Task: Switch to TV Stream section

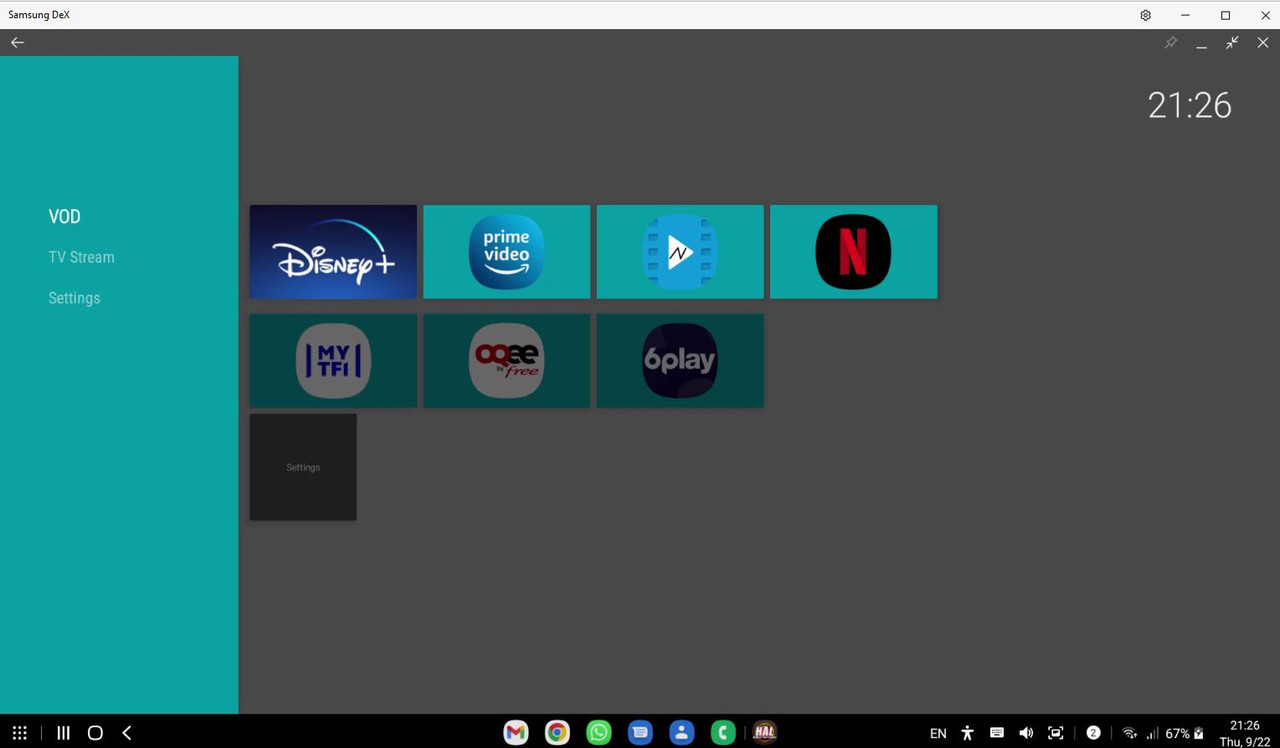Action: pos(82,258)
